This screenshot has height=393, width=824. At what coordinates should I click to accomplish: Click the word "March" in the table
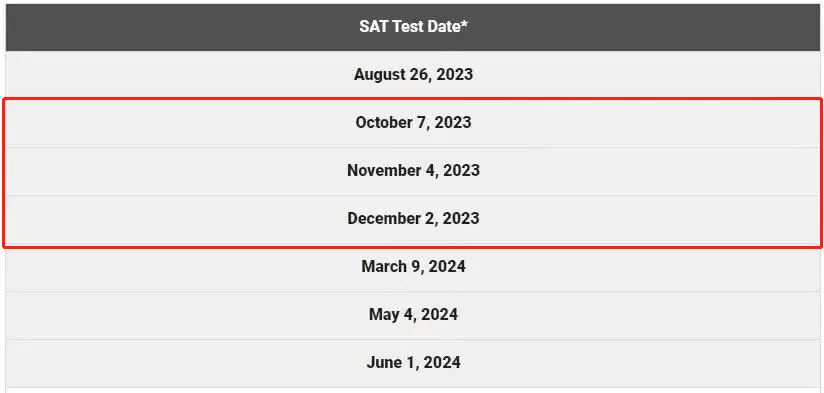(379, 266)
